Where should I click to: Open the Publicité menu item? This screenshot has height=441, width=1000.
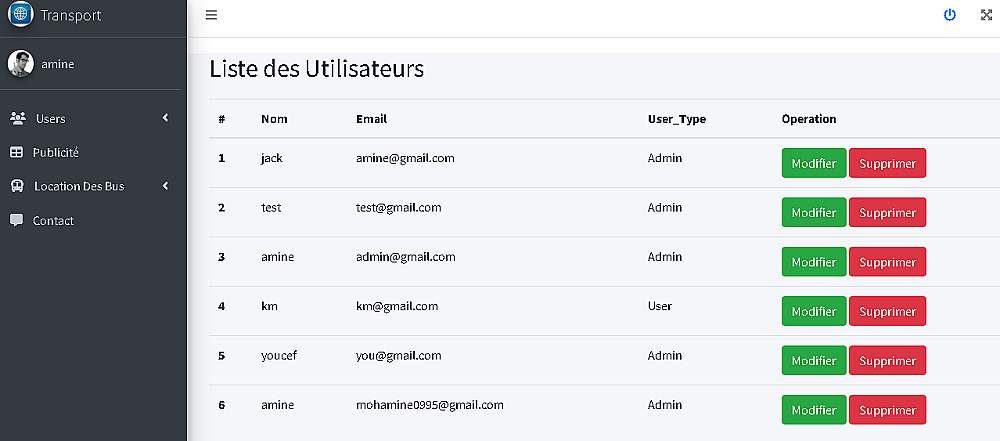(x=55, y=152)
